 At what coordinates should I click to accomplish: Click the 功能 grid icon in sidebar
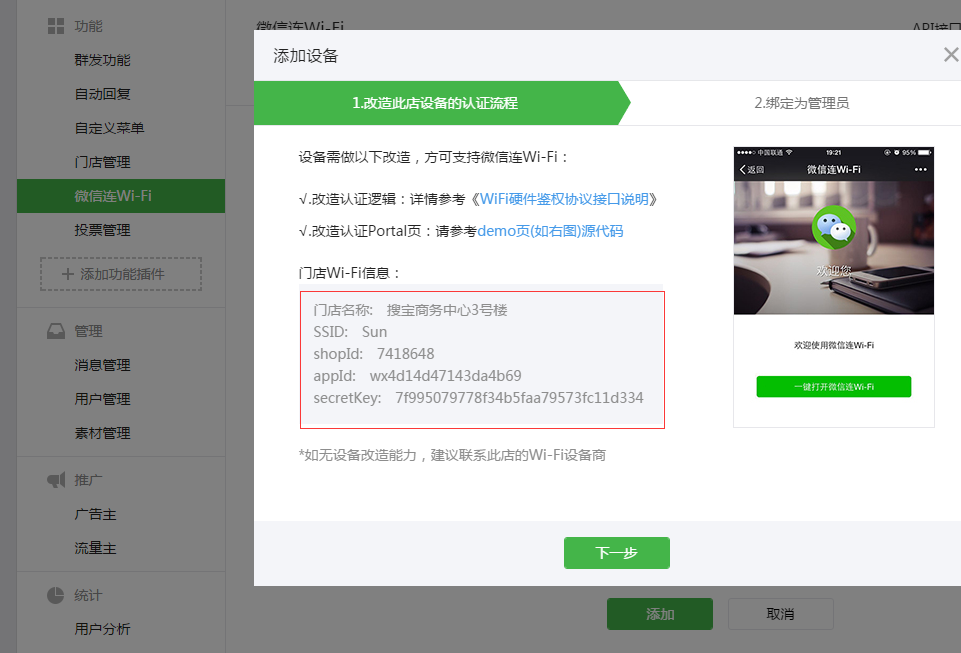pos(56,26)
